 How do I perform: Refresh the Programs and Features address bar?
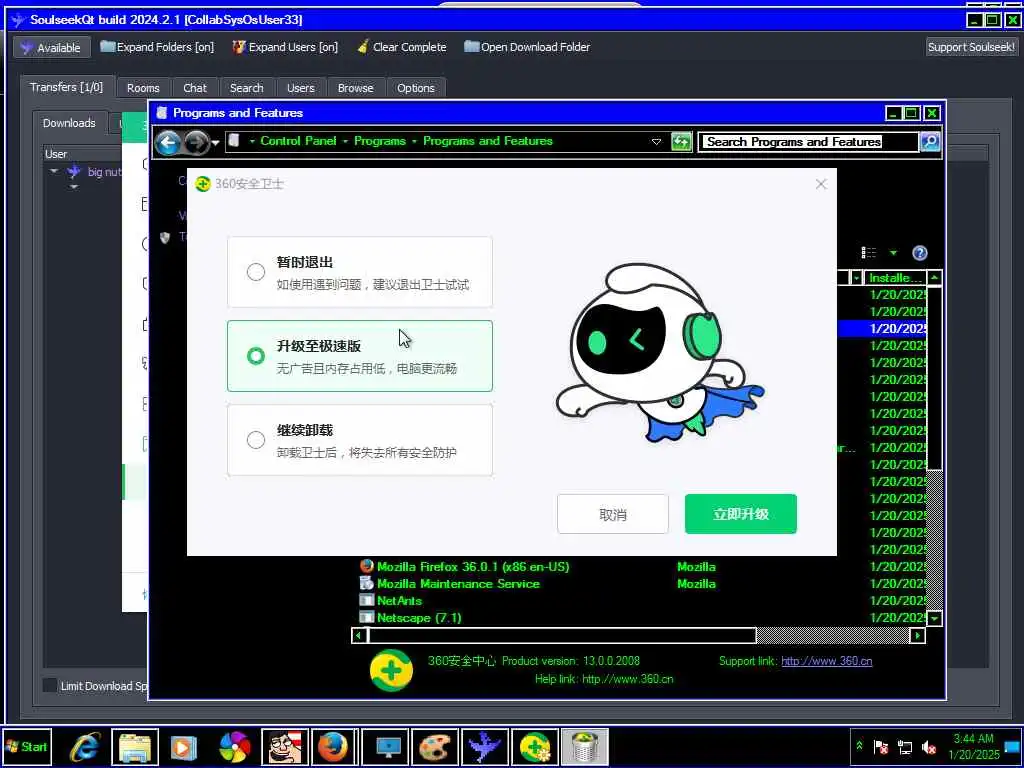pos(681,142)
